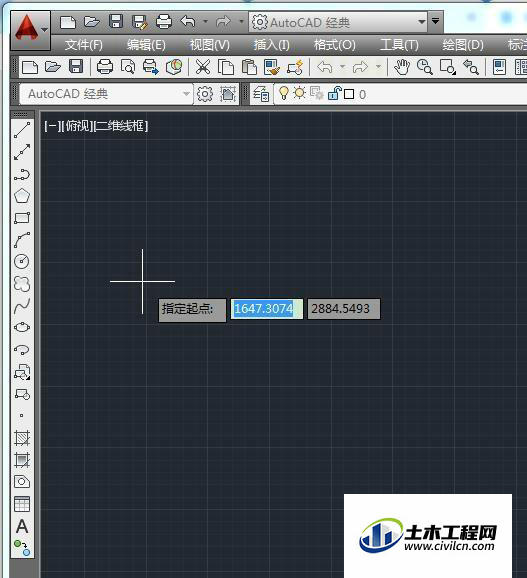Viewport: 527px width, 578px height.
Task: Click Save As in quick access toolbar
Action: click(x=140, y=22)
